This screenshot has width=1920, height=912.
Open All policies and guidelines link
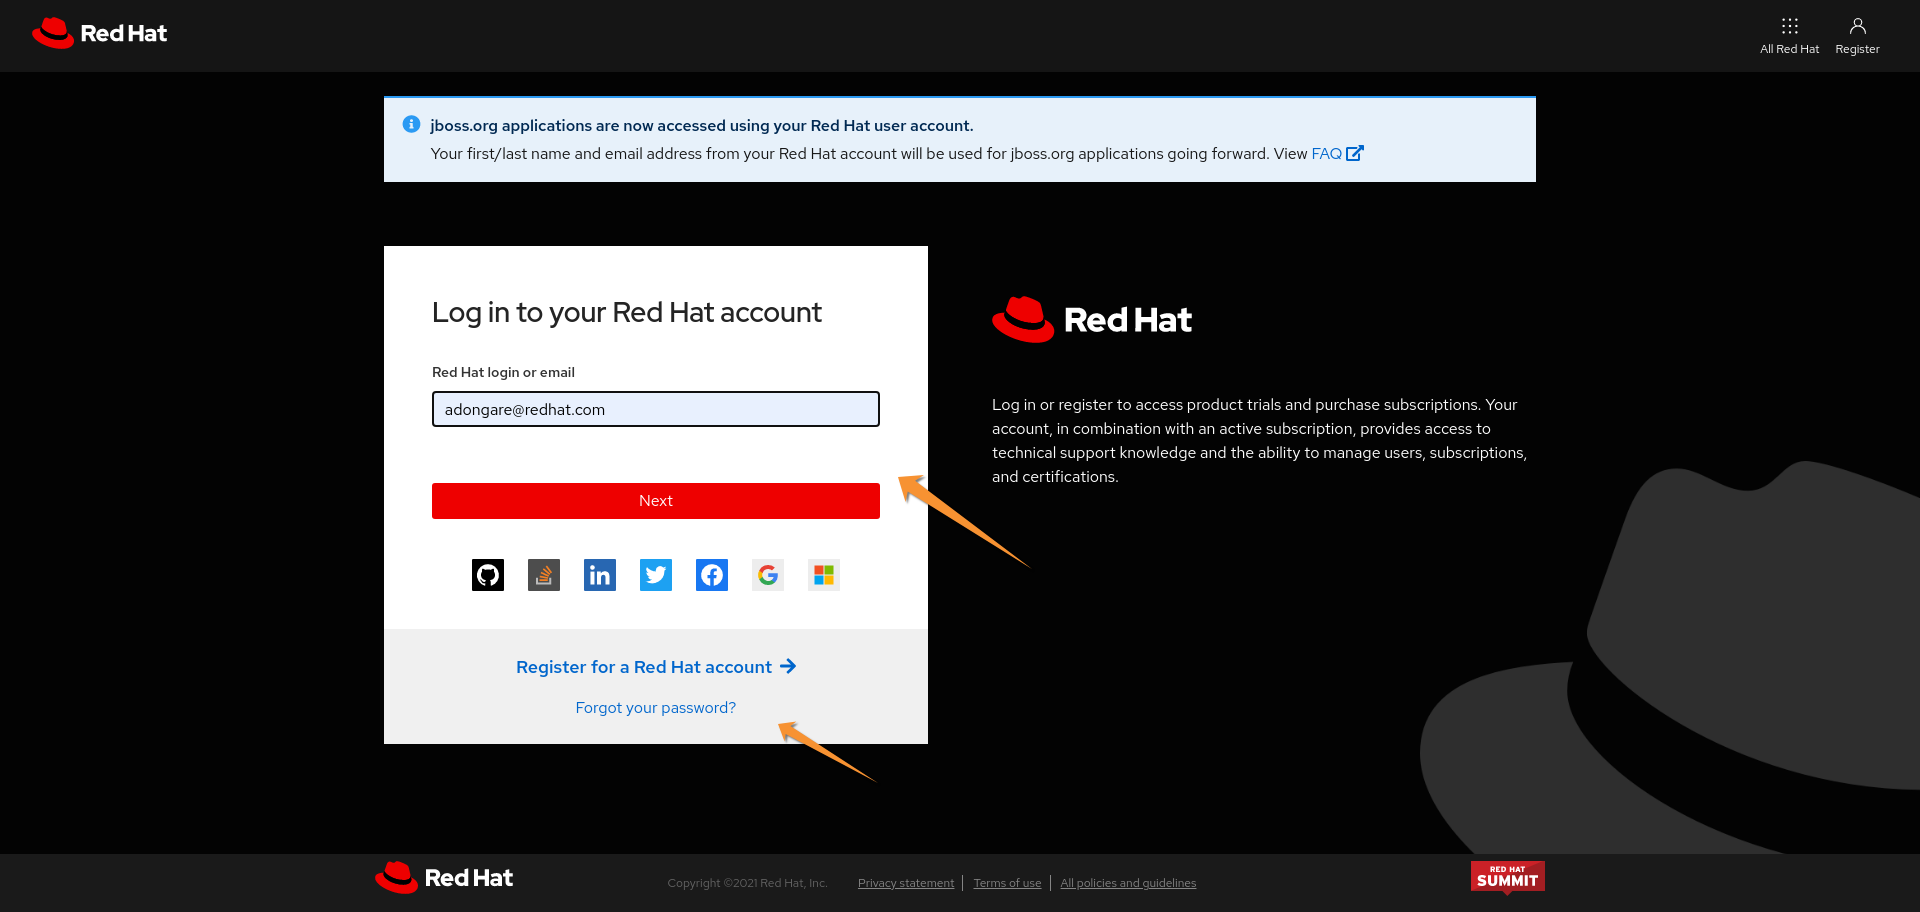coord(1128,883)
